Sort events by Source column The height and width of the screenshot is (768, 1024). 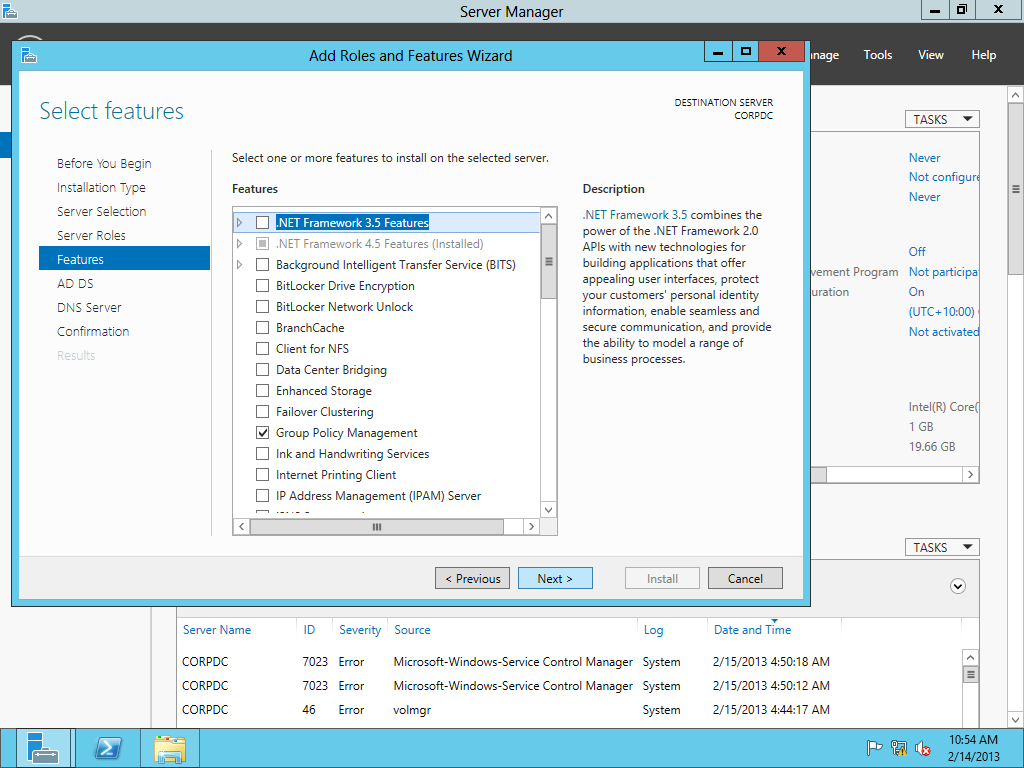click(412, 630)
